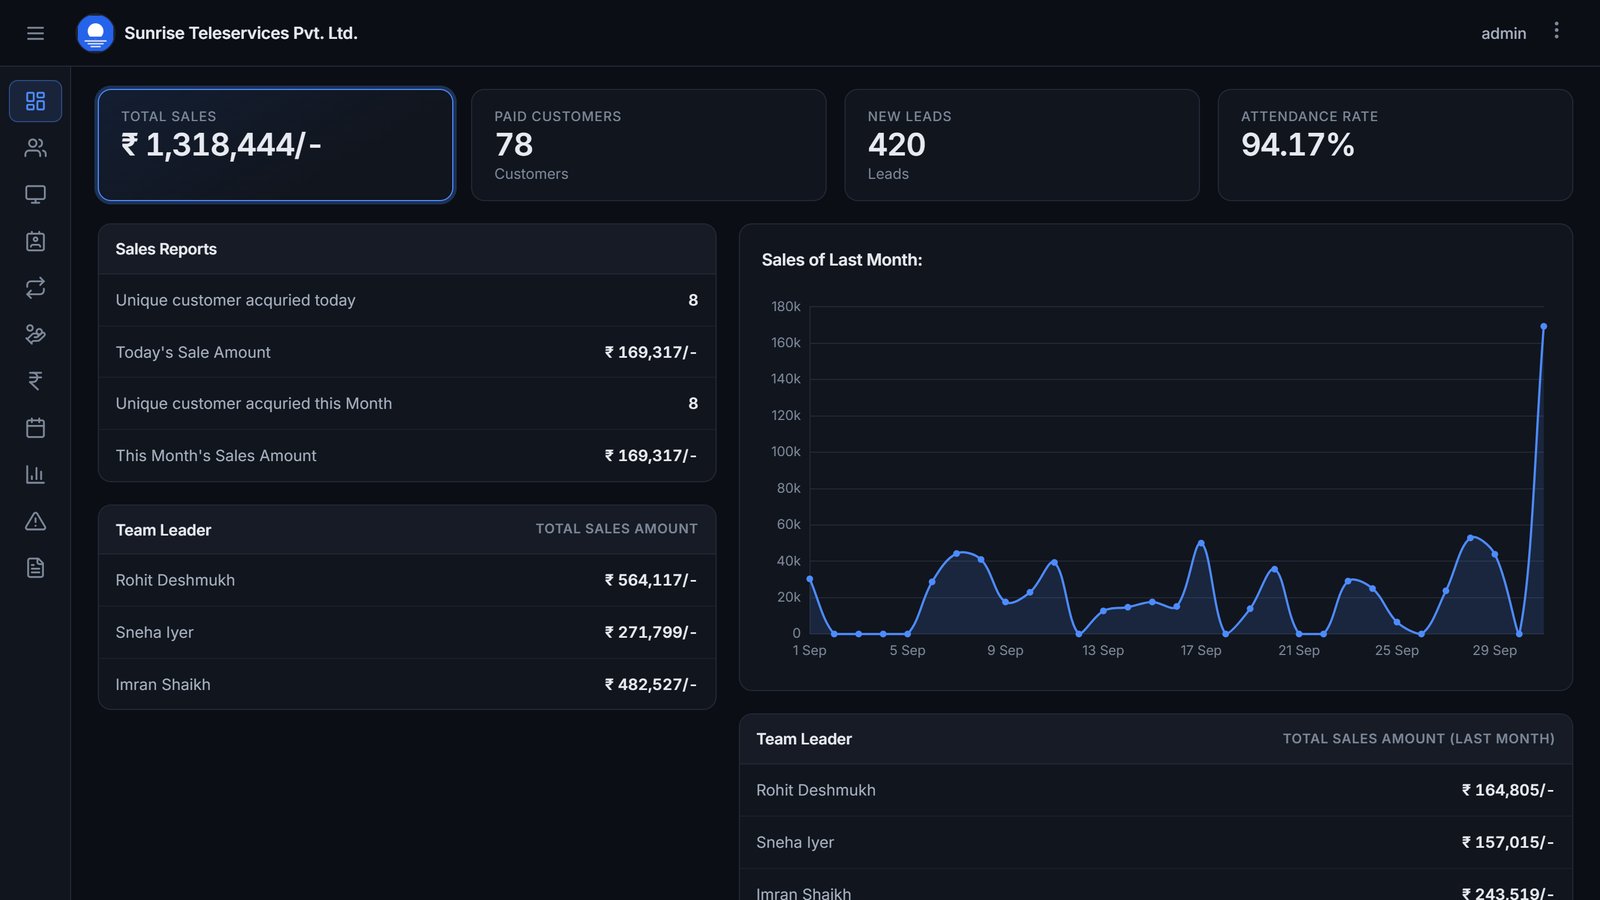Screen dimensions: 1600x900
Task: Click the ₹ 271,799/- sales value
Action: click(651, 632)
